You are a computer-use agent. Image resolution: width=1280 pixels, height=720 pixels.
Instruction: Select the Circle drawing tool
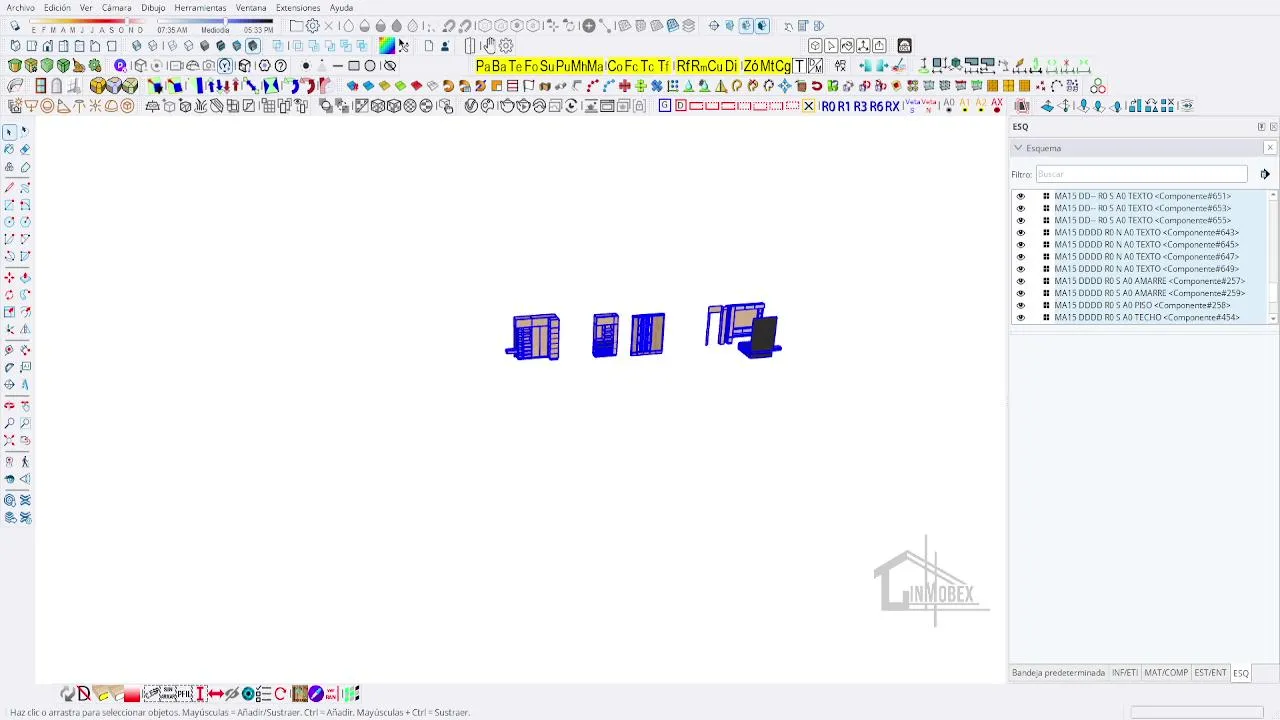pos(9,222)
